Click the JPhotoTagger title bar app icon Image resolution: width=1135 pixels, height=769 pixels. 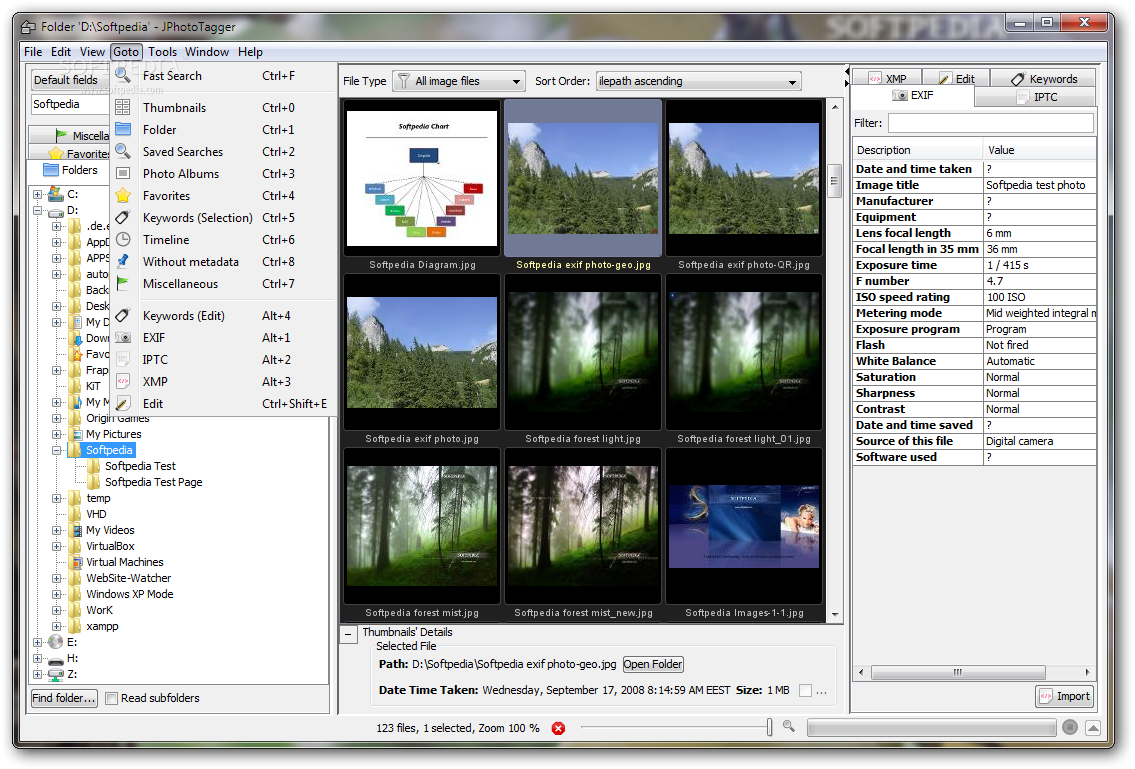28,27
